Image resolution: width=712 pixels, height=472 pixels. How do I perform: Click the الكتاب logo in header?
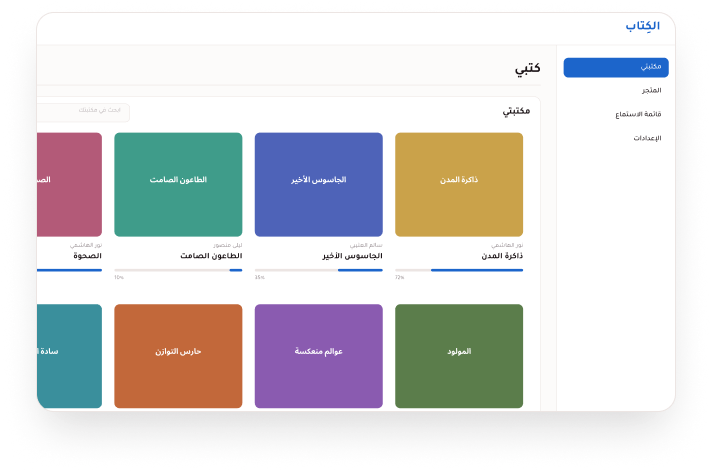(643, 26)
